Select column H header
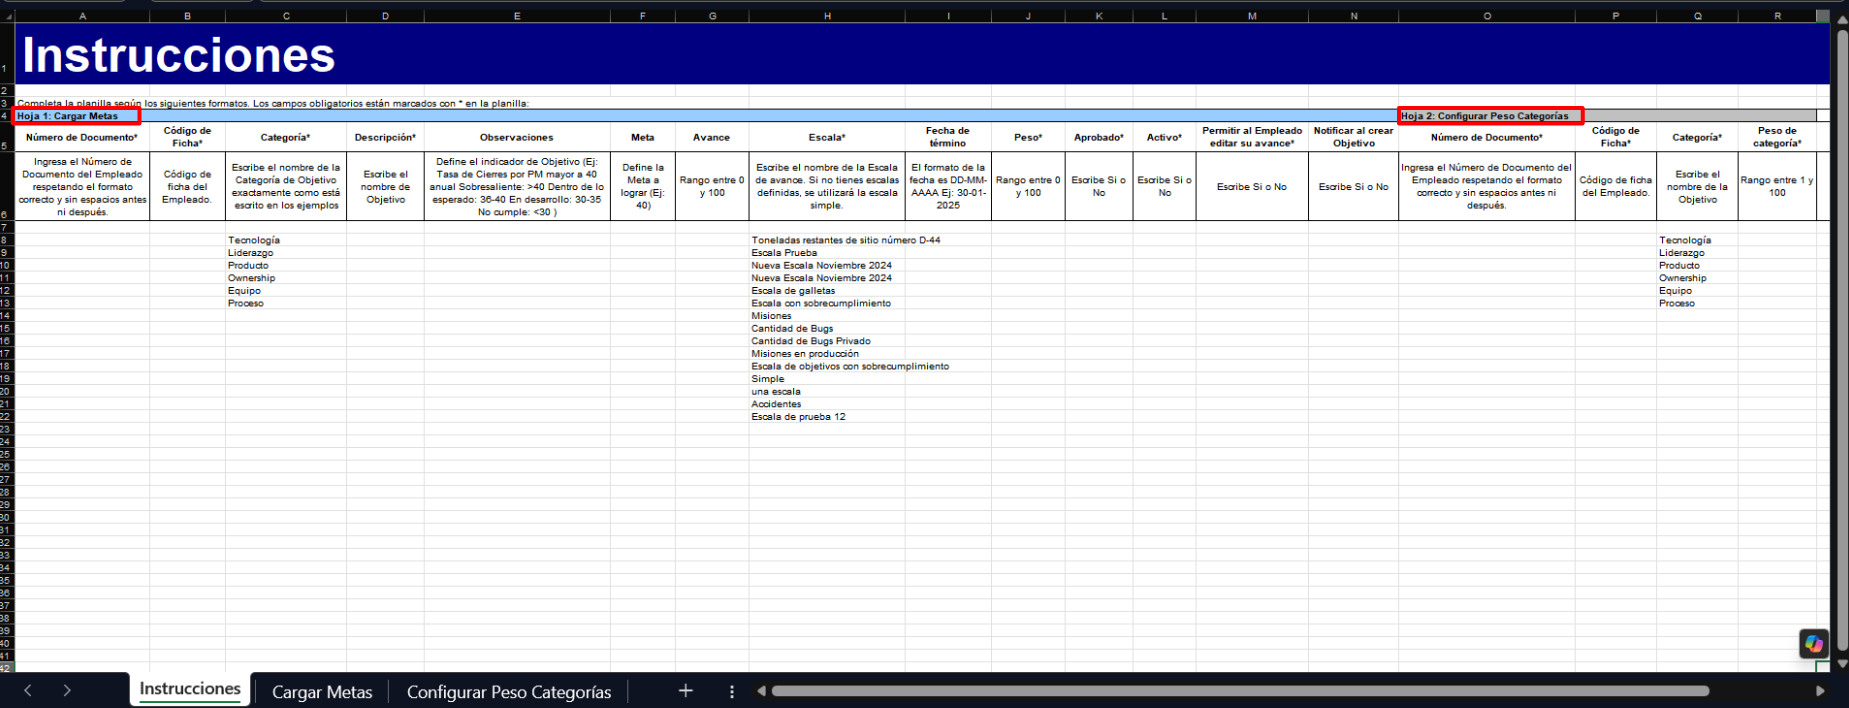Screen dimensions: 1849x708 (827, 16)
